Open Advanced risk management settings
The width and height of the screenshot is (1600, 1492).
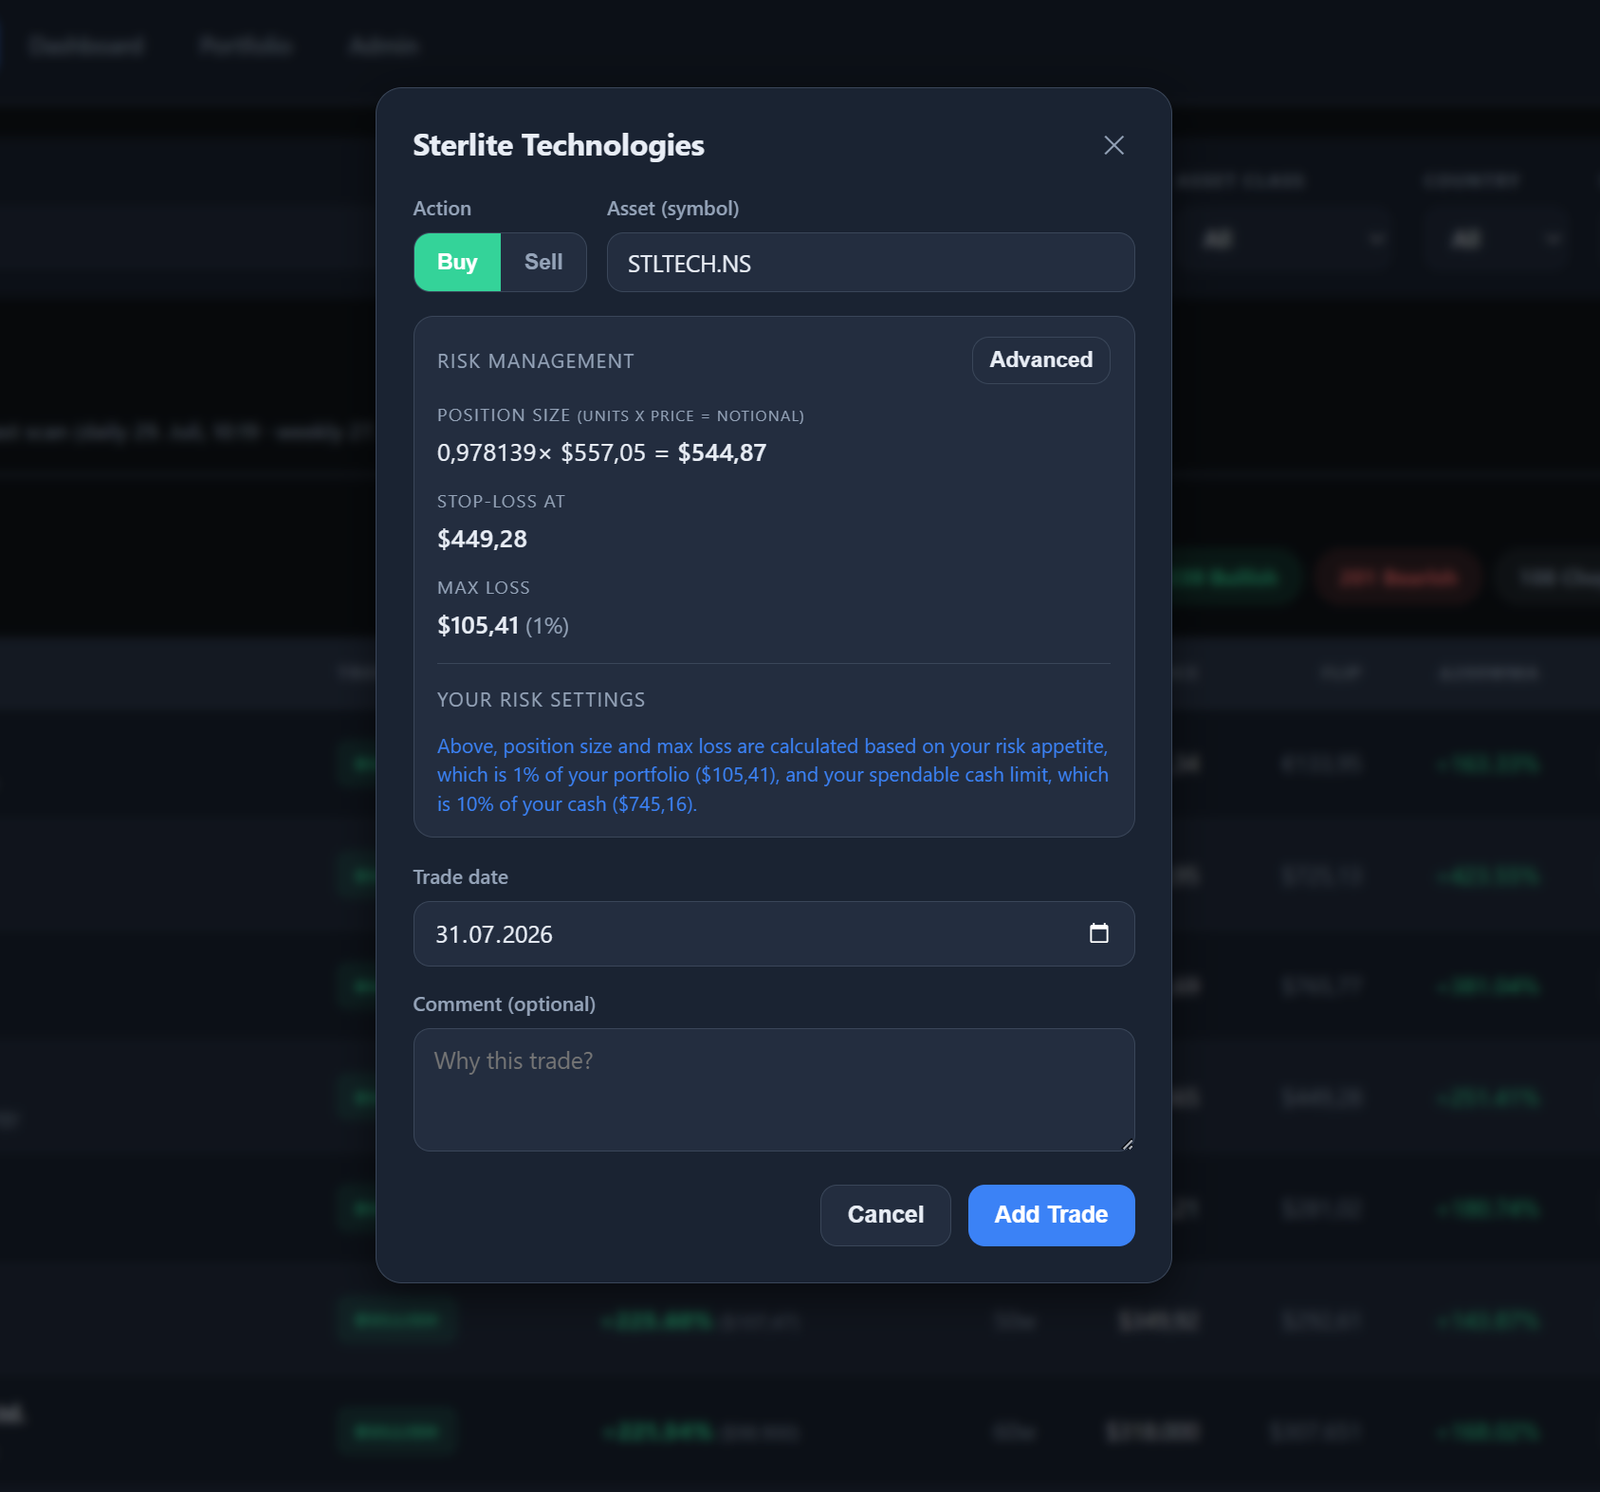(x=1041, y=360)
